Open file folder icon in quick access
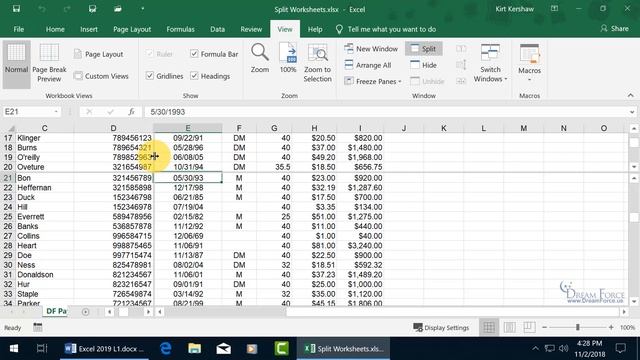640x360 pixels. coord(118,9)
